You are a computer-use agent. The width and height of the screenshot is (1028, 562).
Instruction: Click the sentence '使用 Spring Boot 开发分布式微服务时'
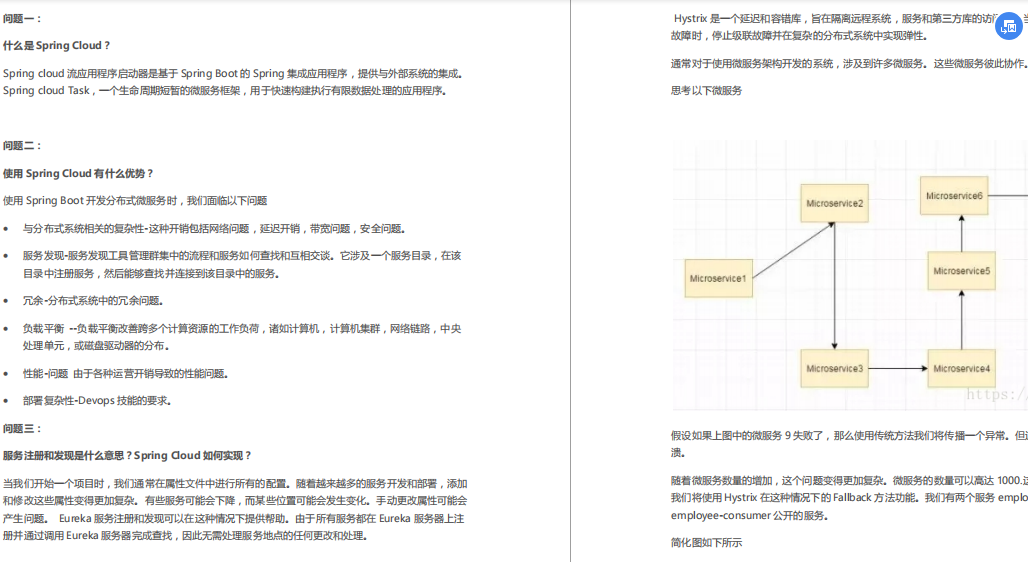[90, 201]
